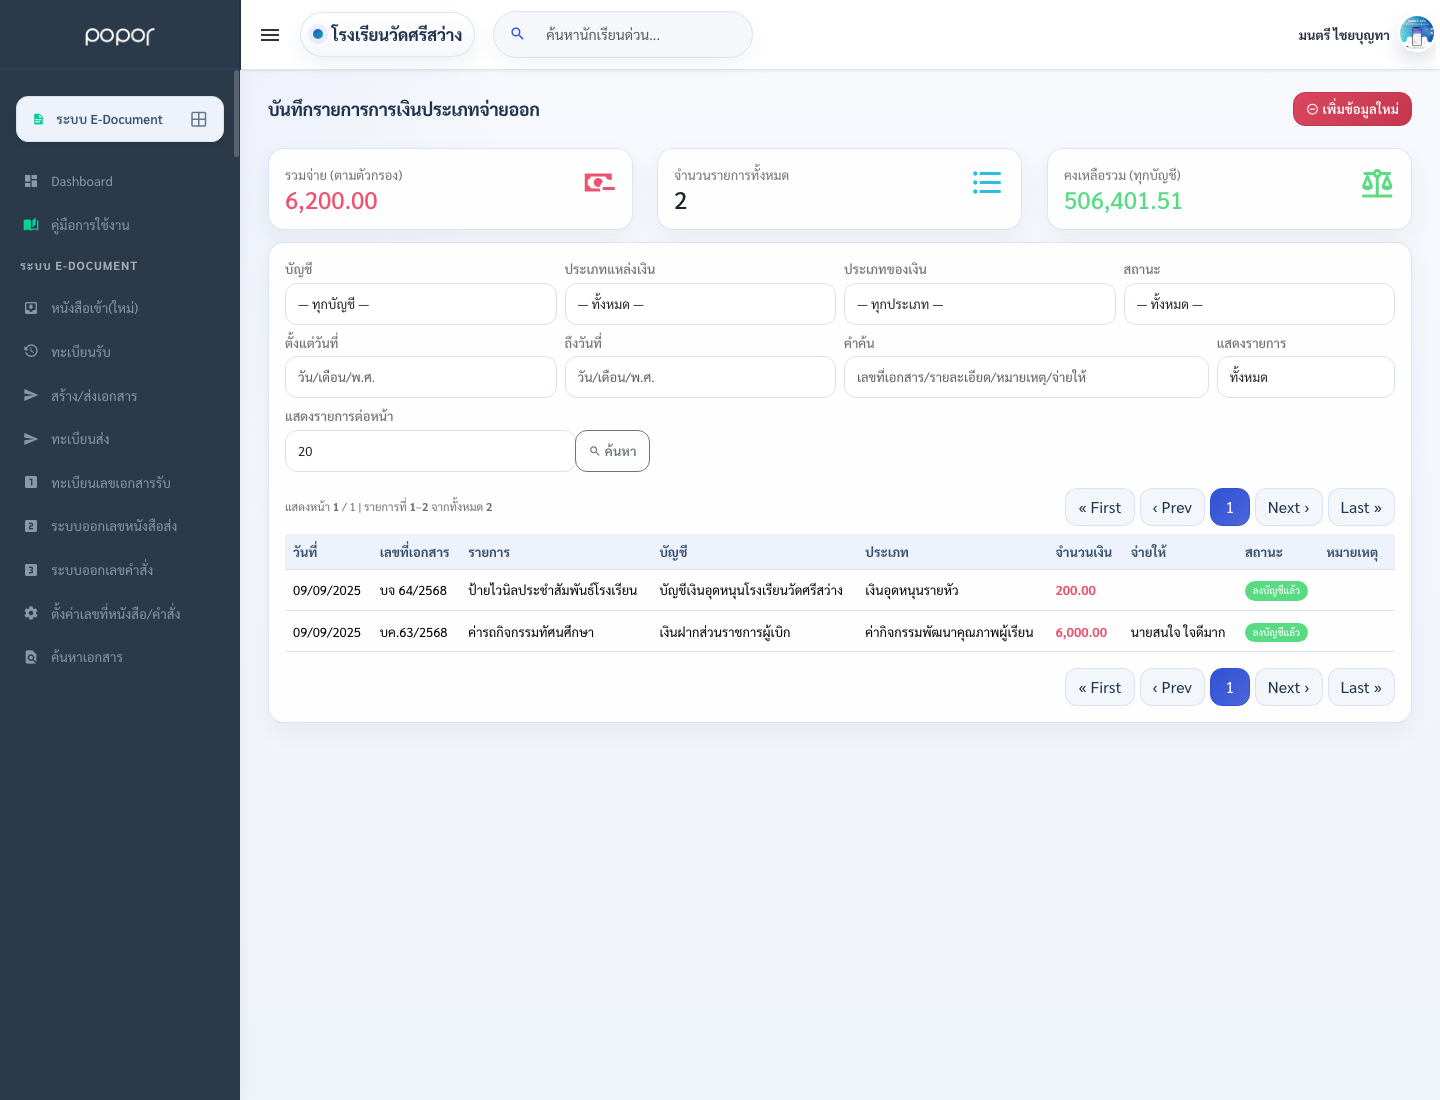Screen dimensions: 1440x1100
Task: Click the ทะเบียนรับ history icon
Action: (31, 351)
